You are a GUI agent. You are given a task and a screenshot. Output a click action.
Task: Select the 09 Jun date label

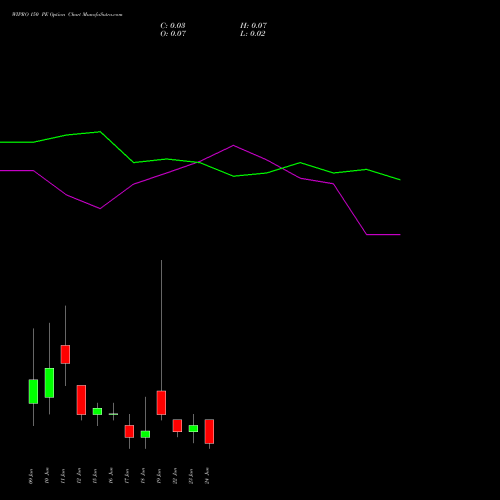point(31,476)
